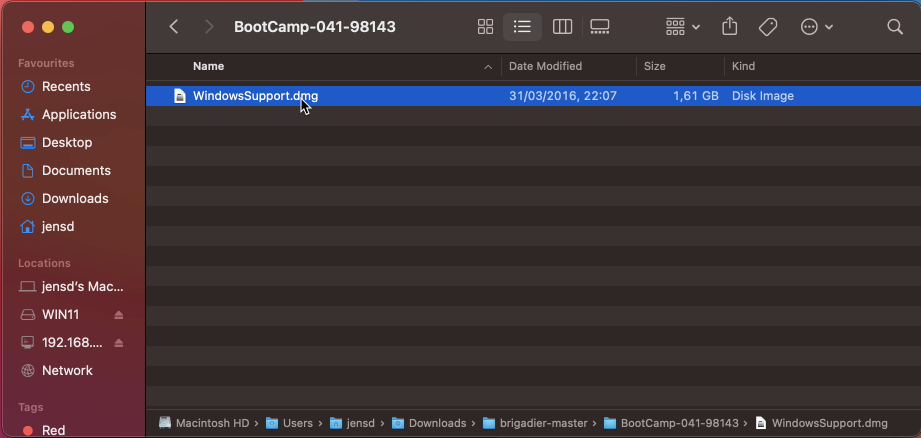Go back with the left chevron
Screen dimensions: 921x438
click(x=174, y=26)
